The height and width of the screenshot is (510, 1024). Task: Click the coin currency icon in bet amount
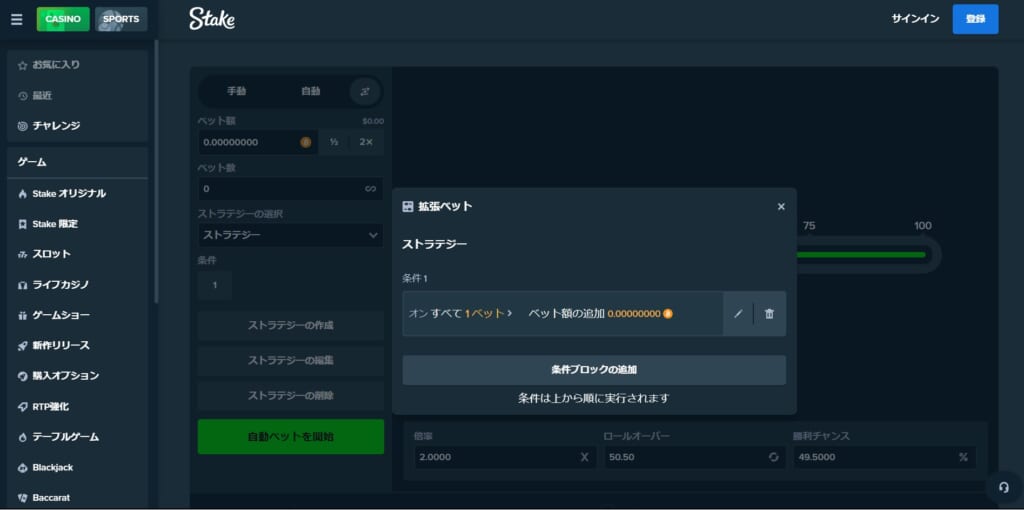point(306,142)
